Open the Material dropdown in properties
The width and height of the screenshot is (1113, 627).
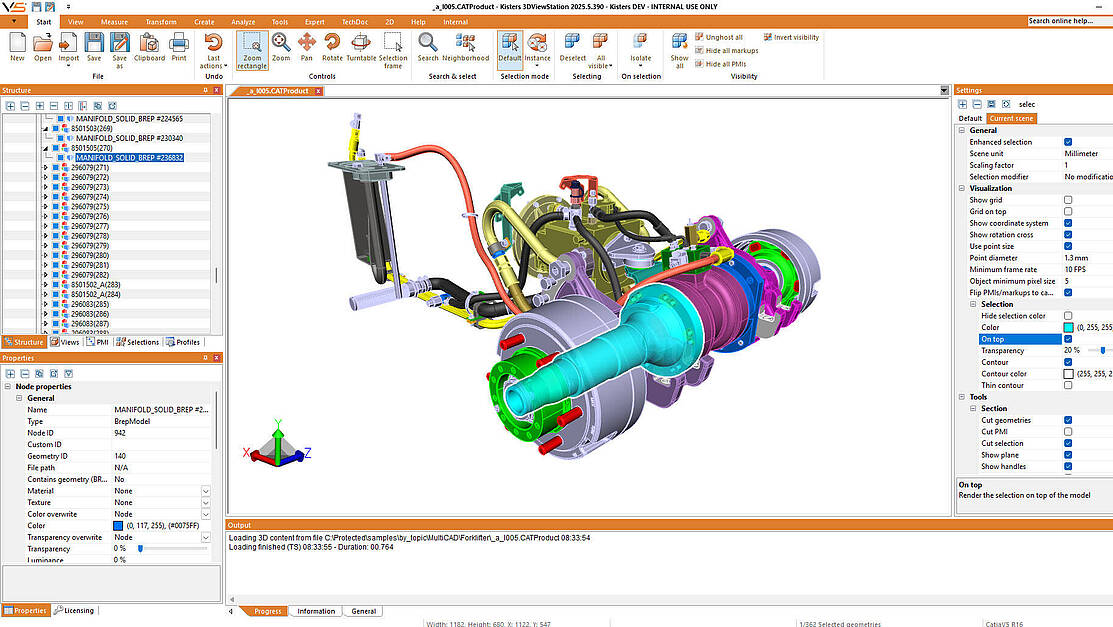(x=205, y=491)
